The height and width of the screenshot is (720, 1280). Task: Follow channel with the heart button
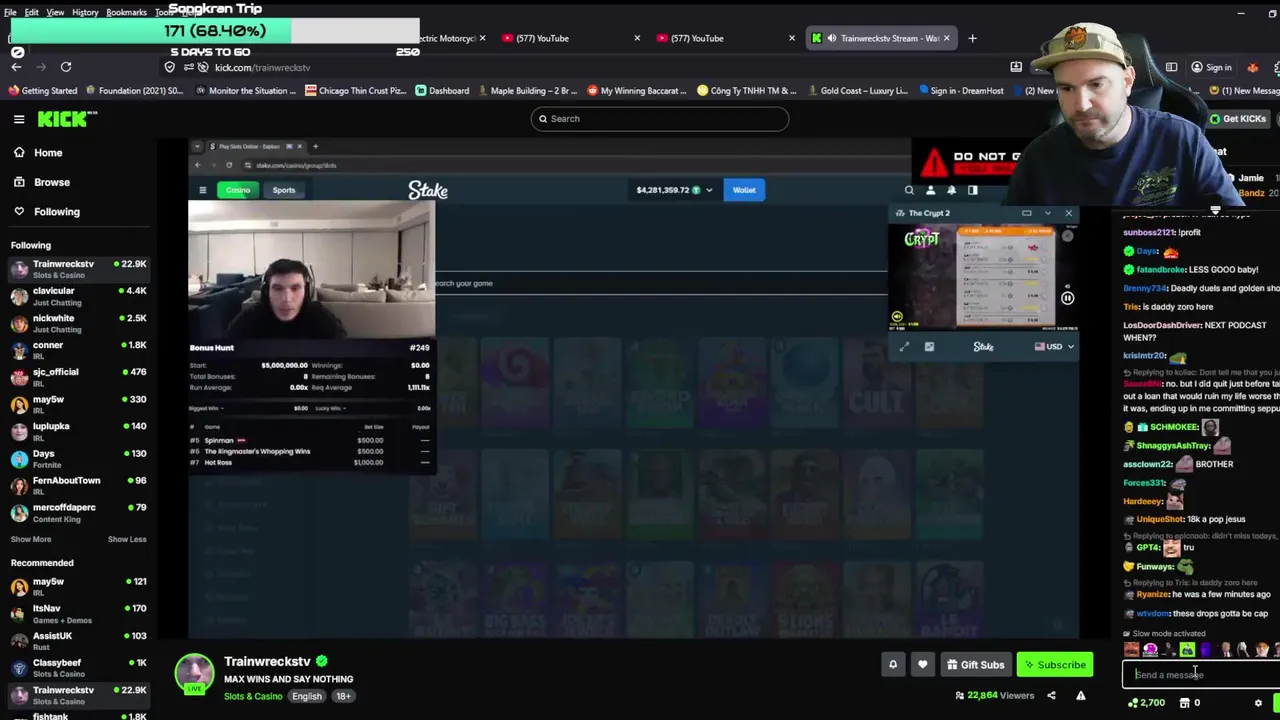coord(923,665)
